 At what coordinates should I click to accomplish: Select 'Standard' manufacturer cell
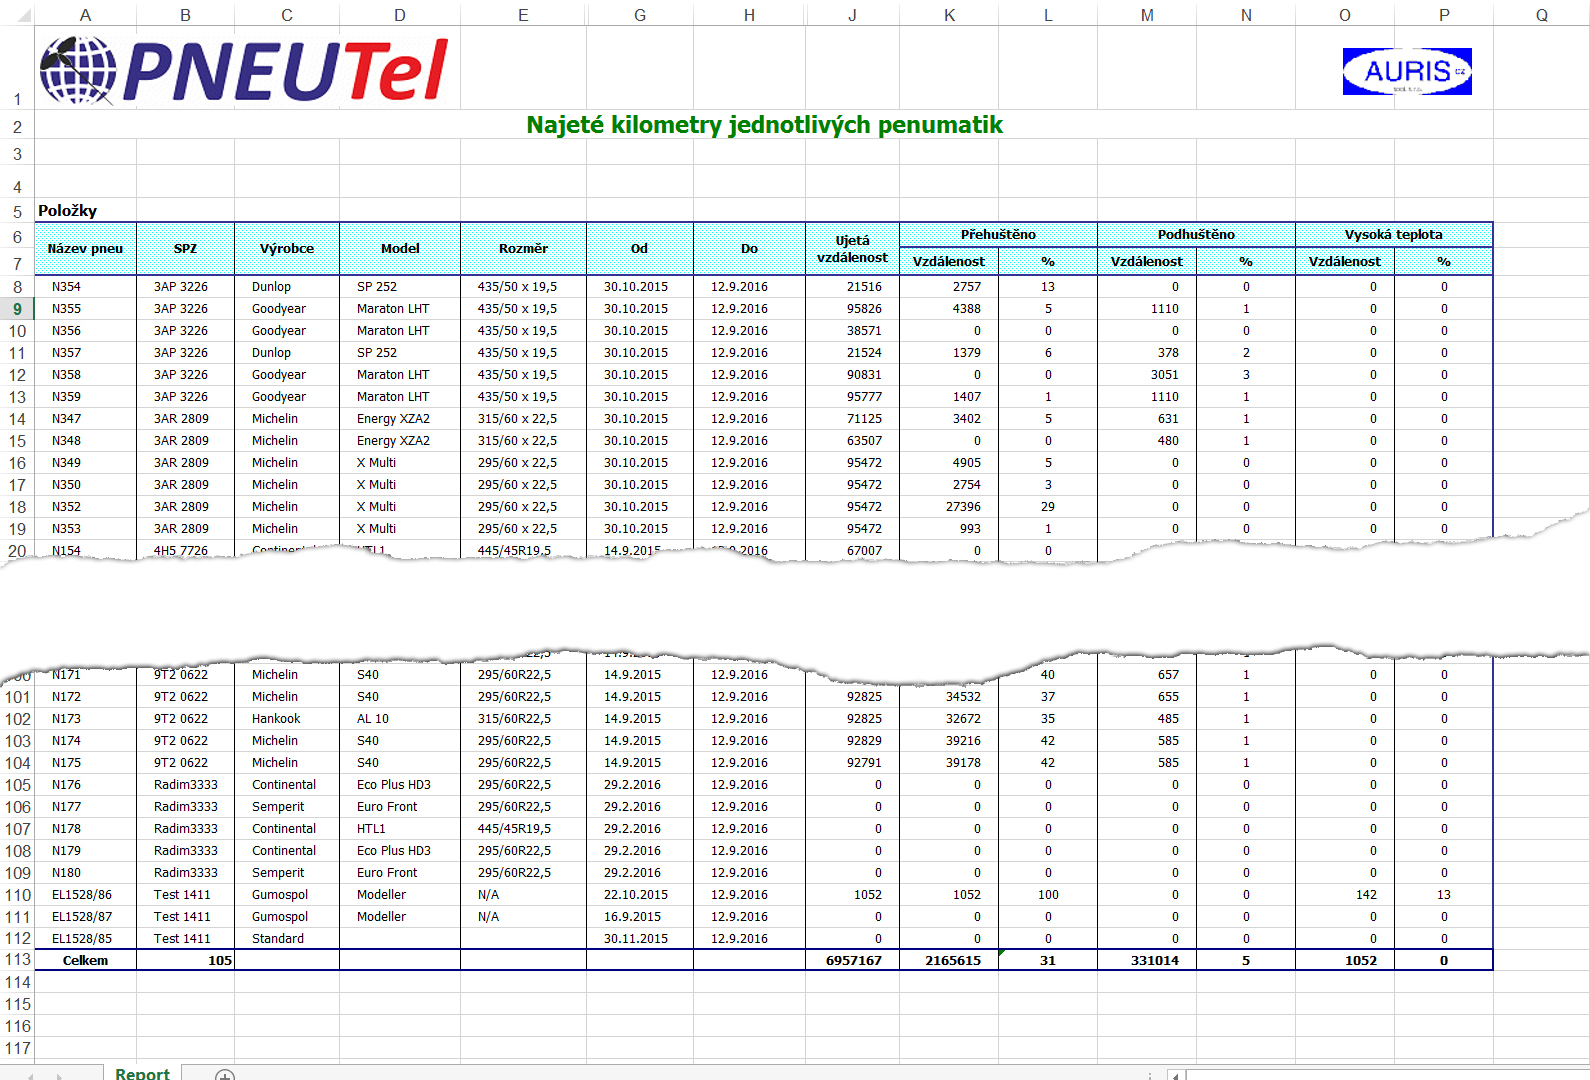(287, 939)
